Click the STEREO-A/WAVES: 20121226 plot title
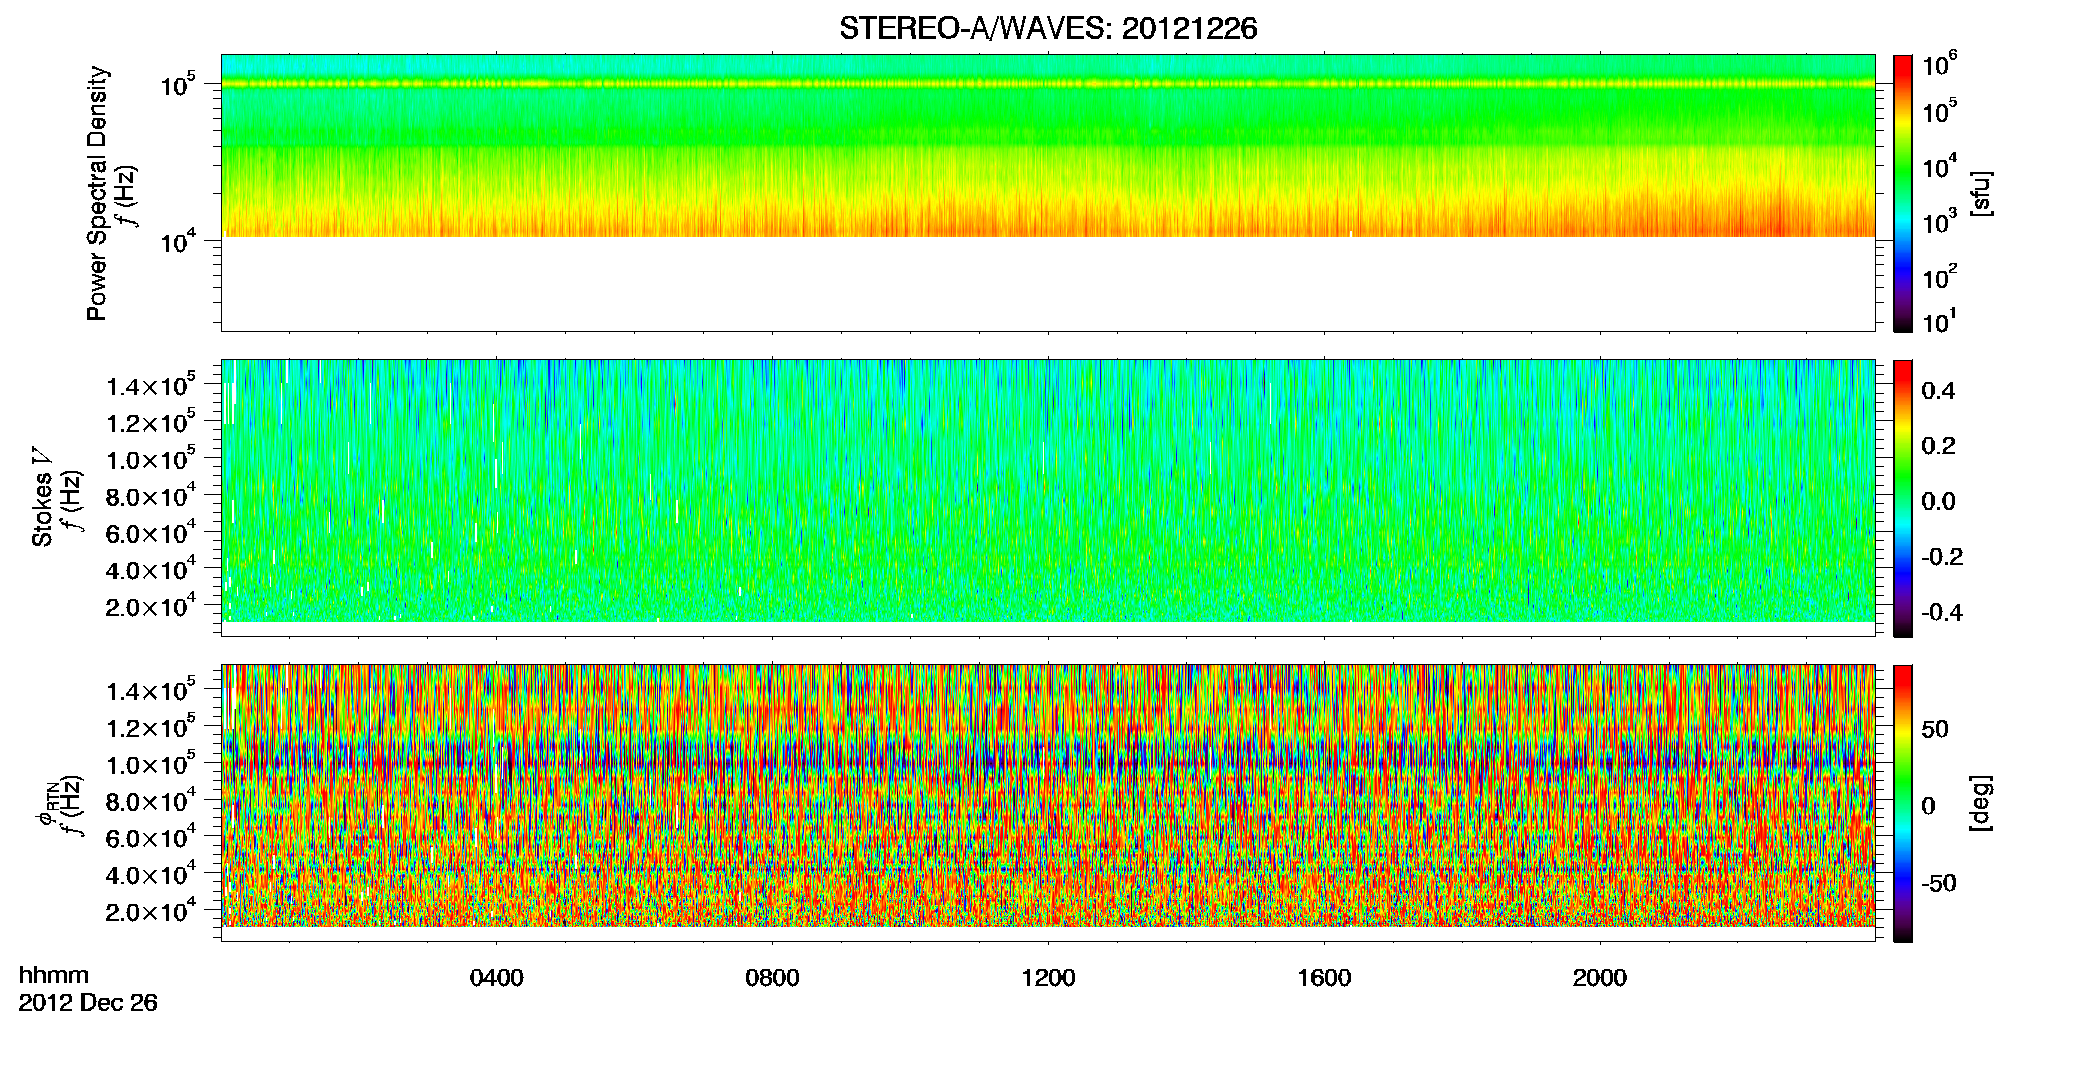This screenshot has height=1080, width=2096. [1048, 29]
